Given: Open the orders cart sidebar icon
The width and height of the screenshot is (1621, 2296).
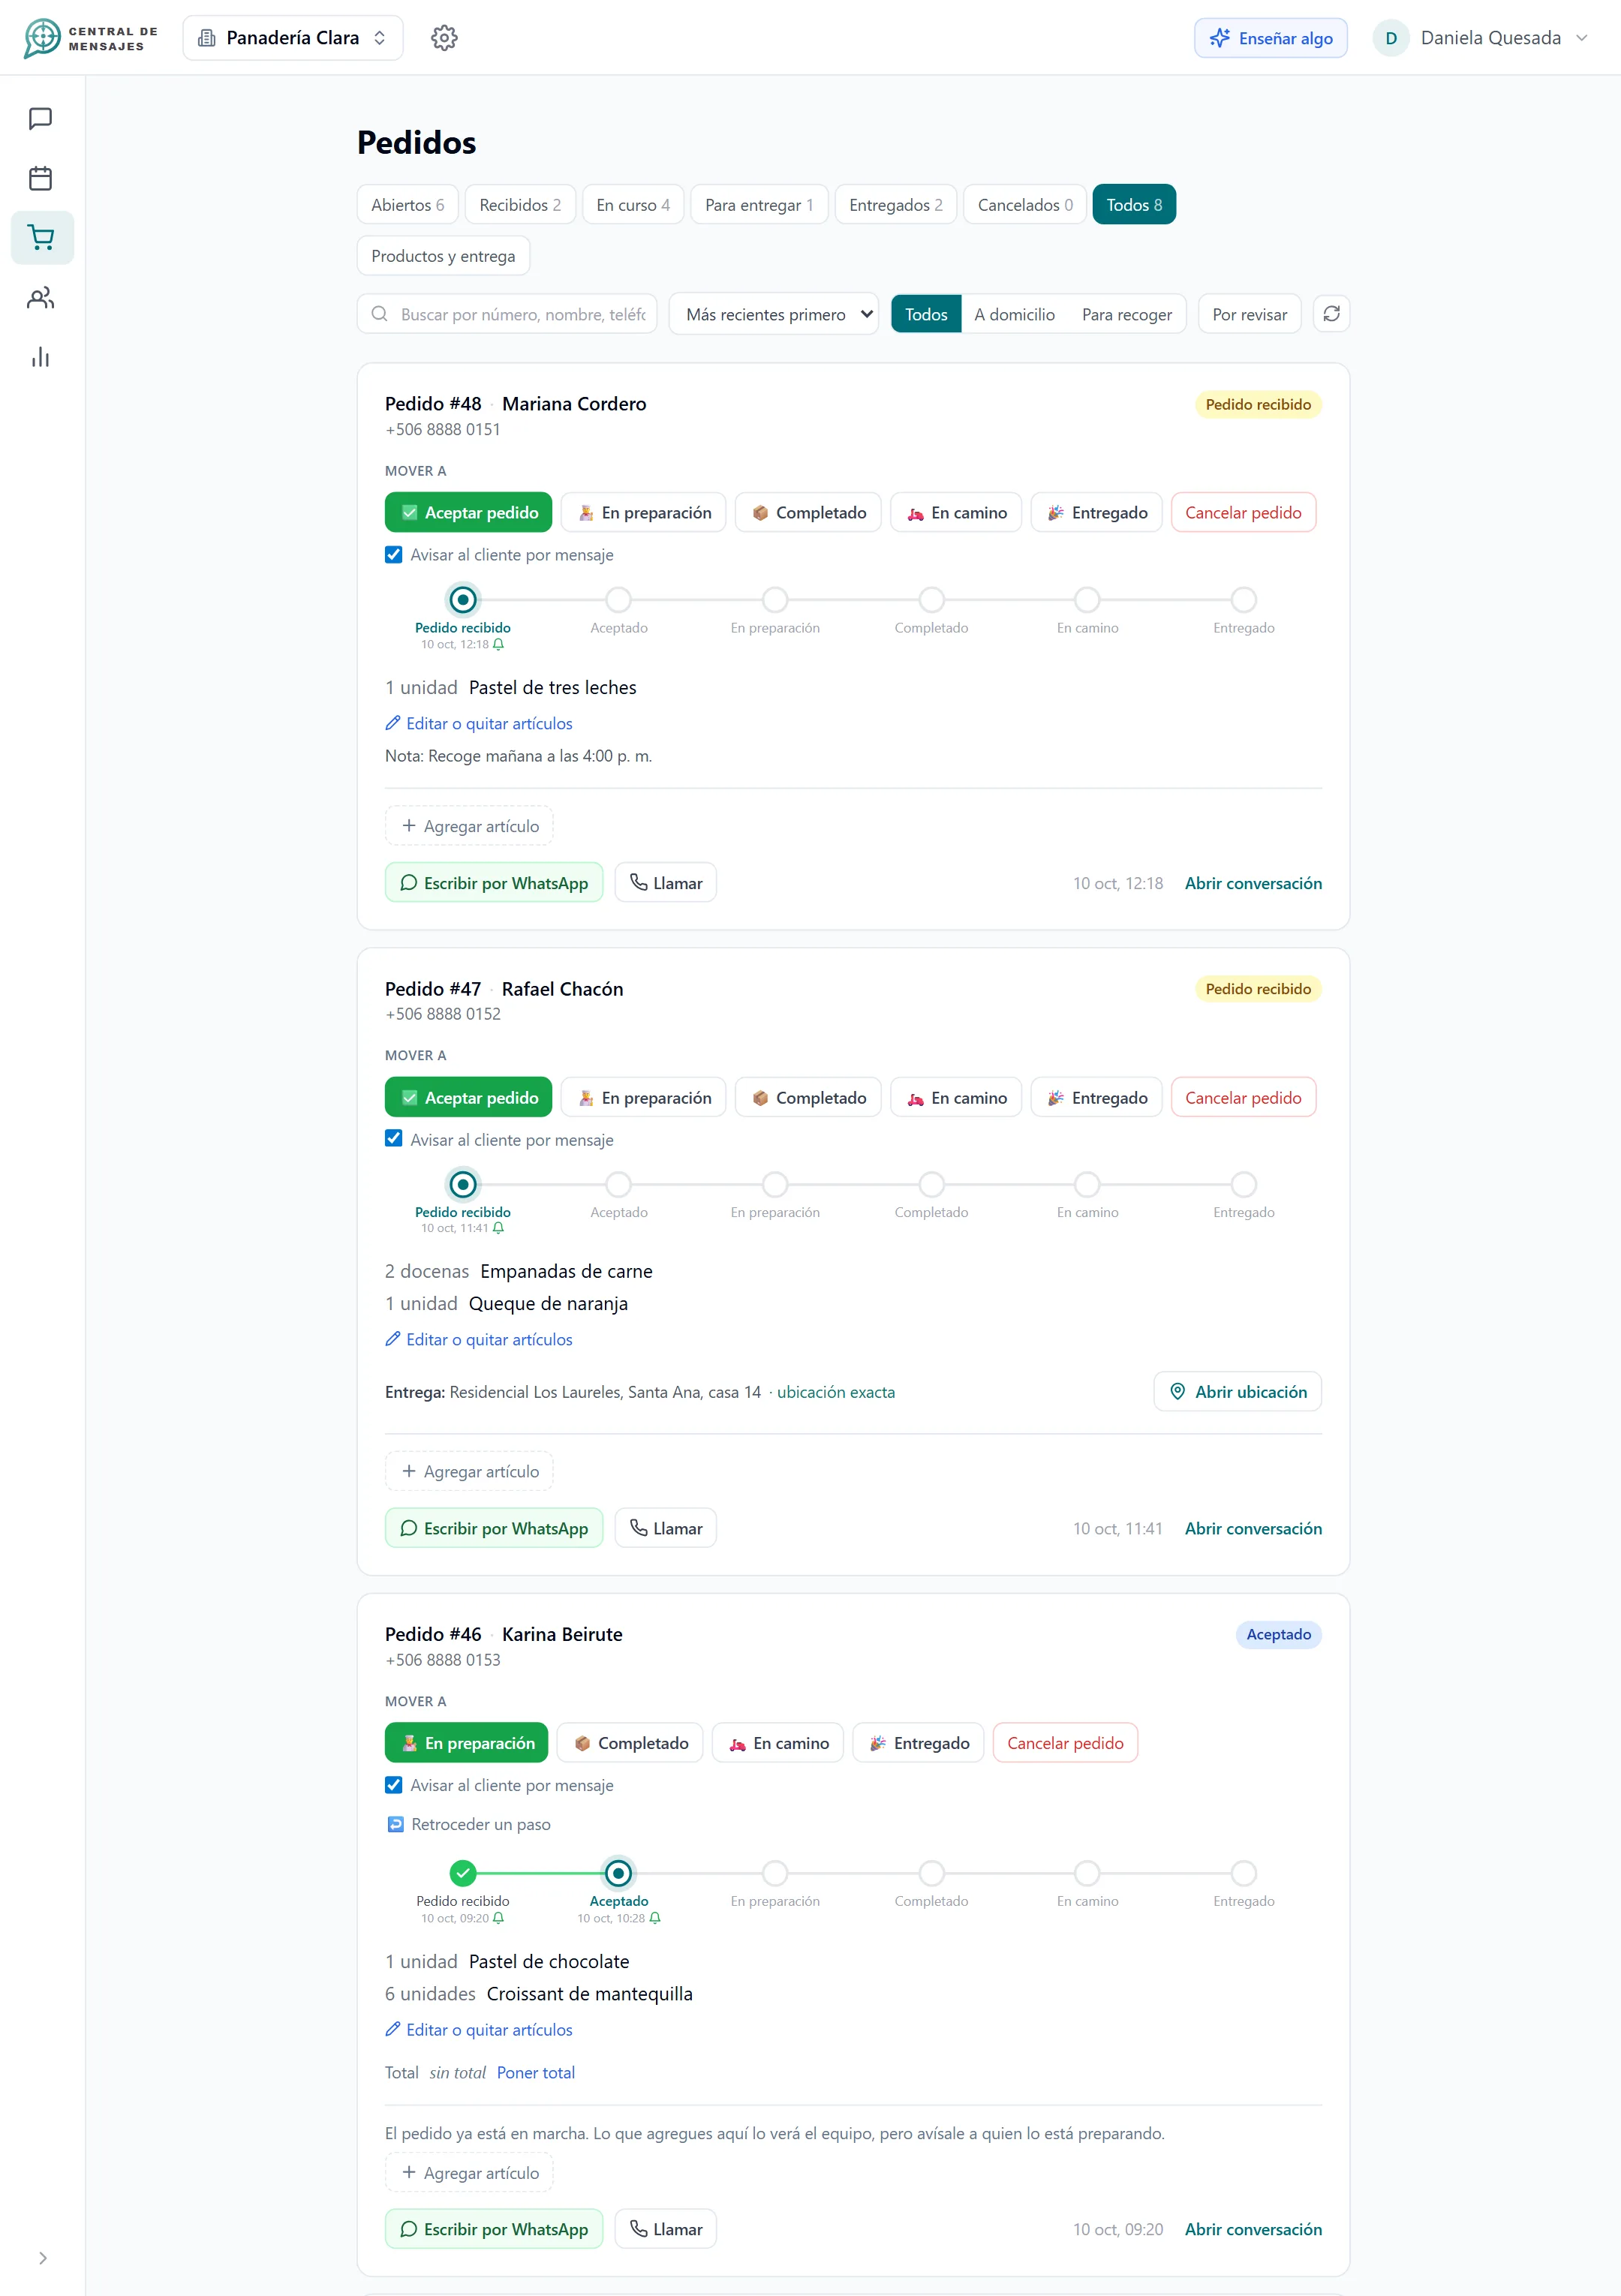Looking at the screenshot, I should (41, 238).
